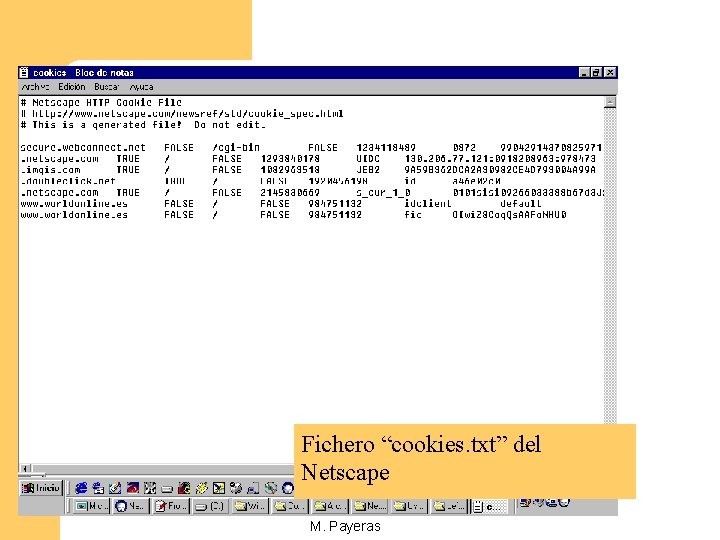720x540 pixels.
Task: Switch to the 'Mi...' taskbar window
Action: click(92, 506)
